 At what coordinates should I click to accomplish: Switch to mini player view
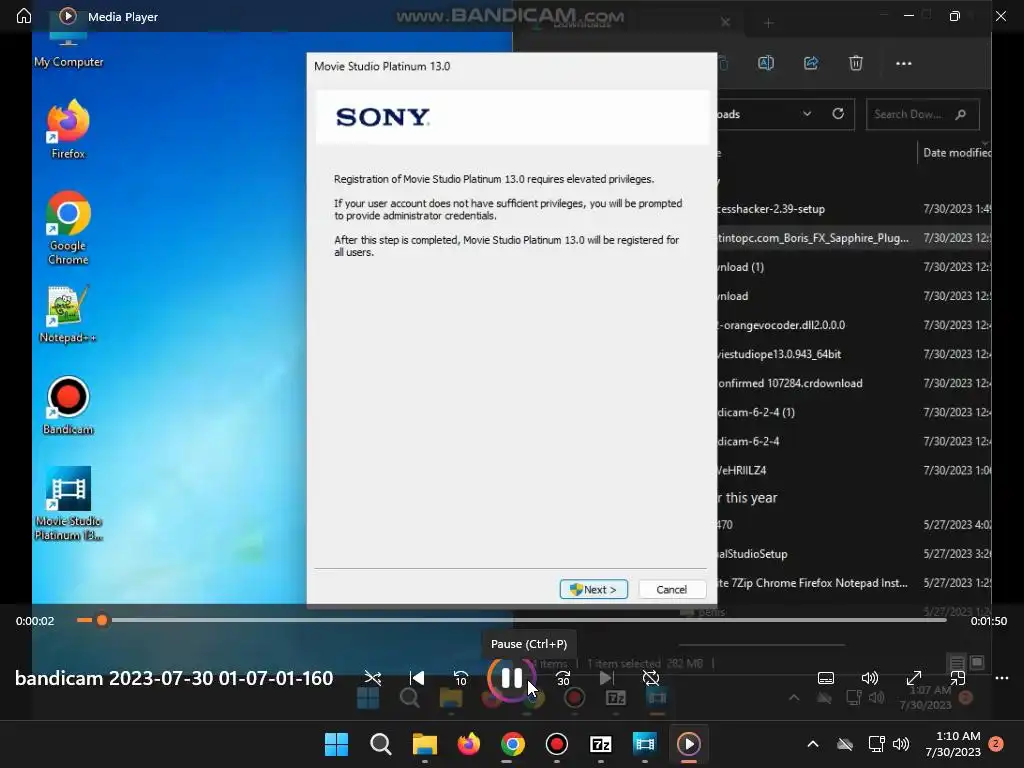coord(957,678)
